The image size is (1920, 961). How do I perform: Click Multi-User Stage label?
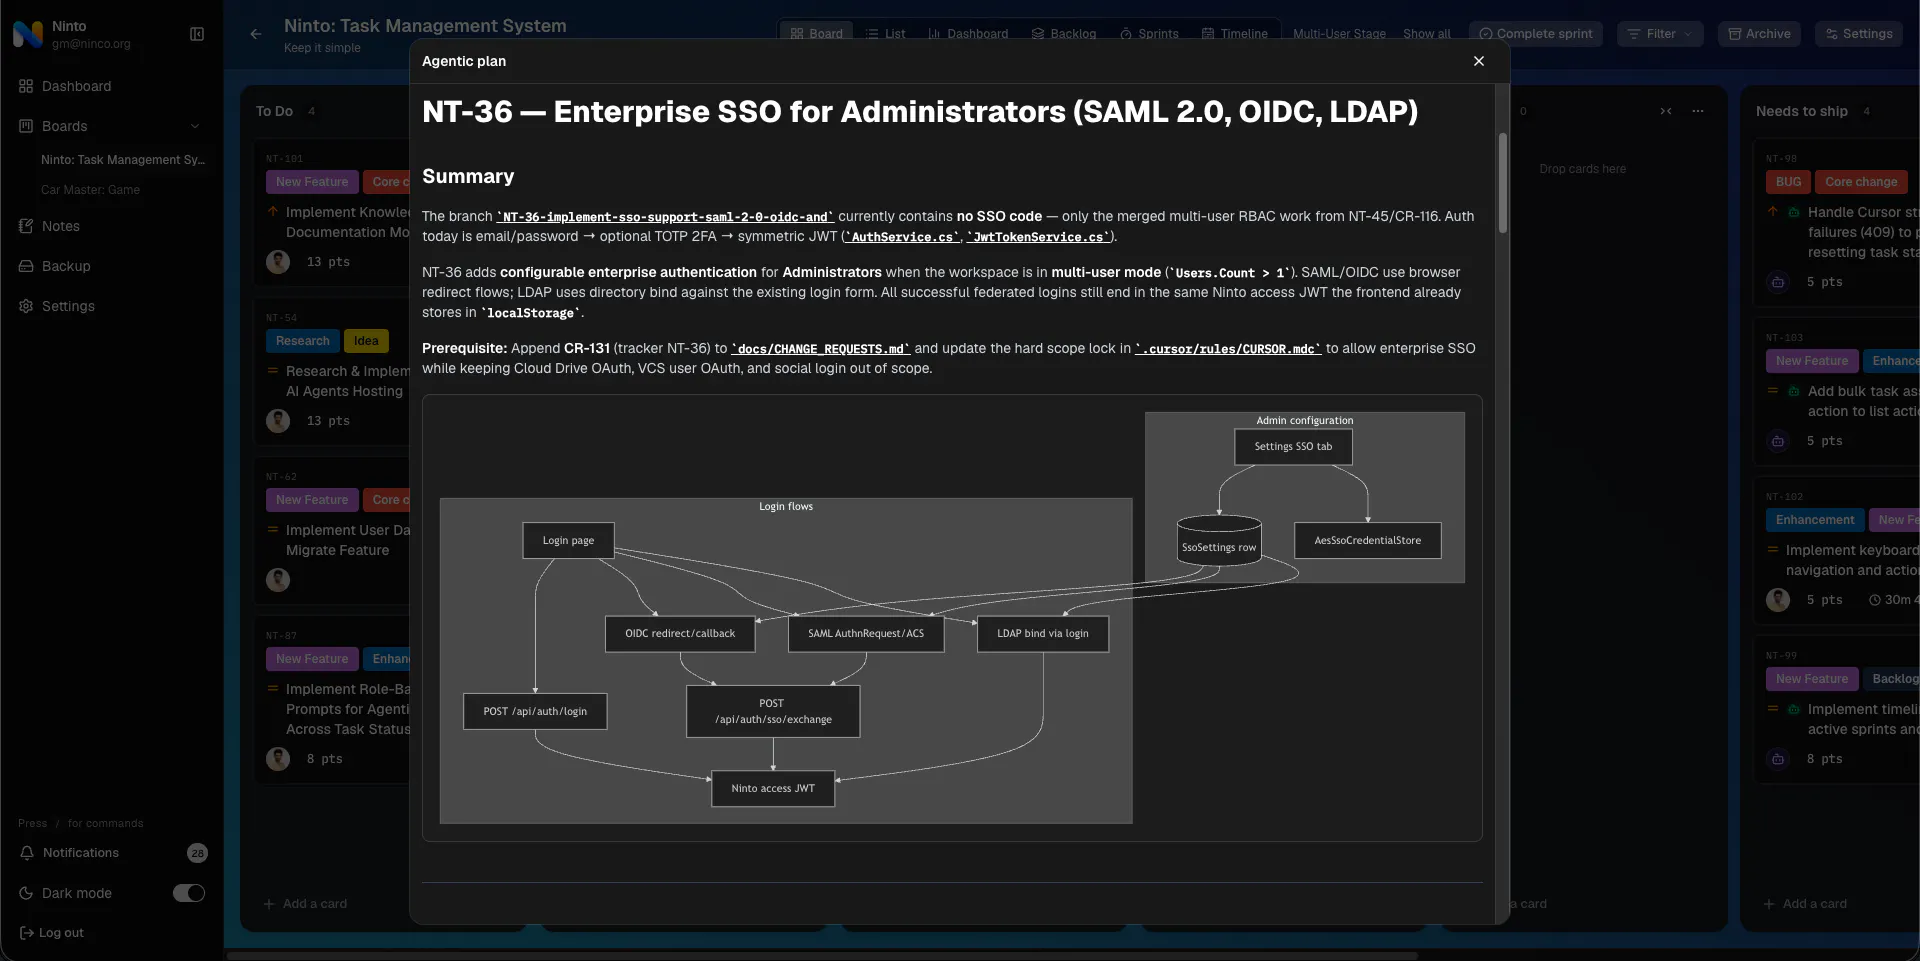1339,34
